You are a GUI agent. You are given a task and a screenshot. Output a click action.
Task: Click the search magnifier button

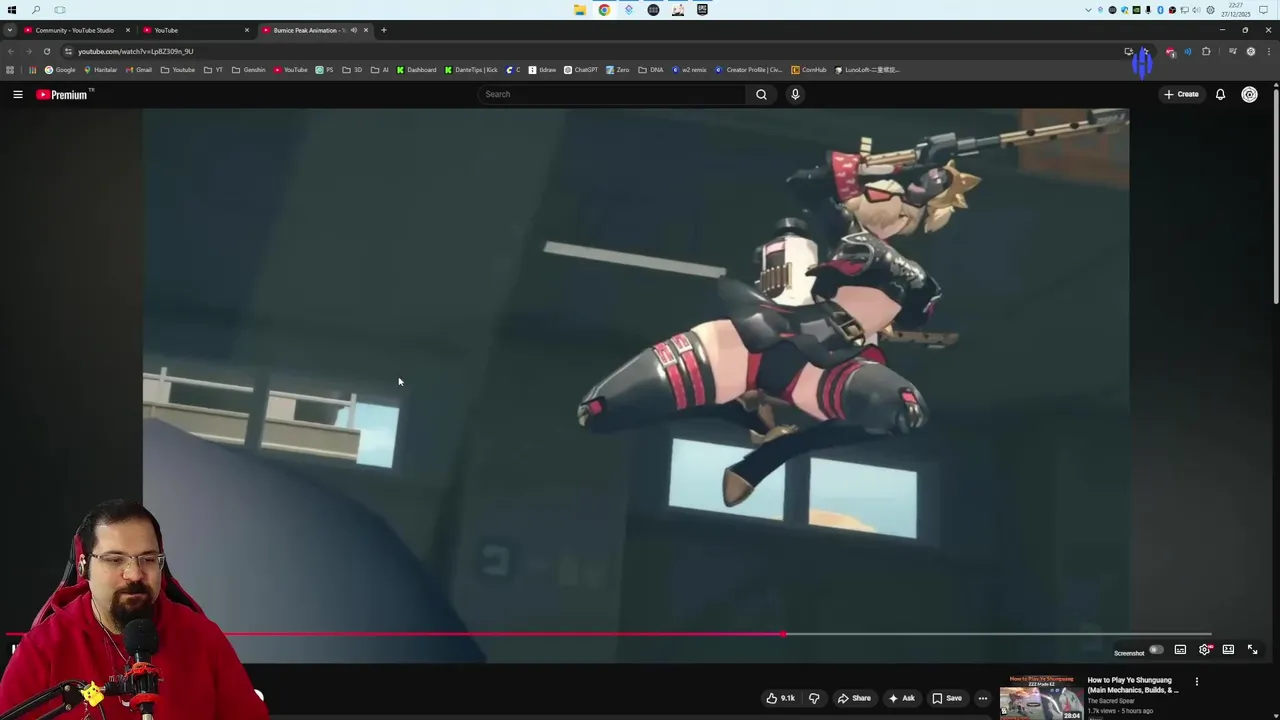click(x=761, y=94)
